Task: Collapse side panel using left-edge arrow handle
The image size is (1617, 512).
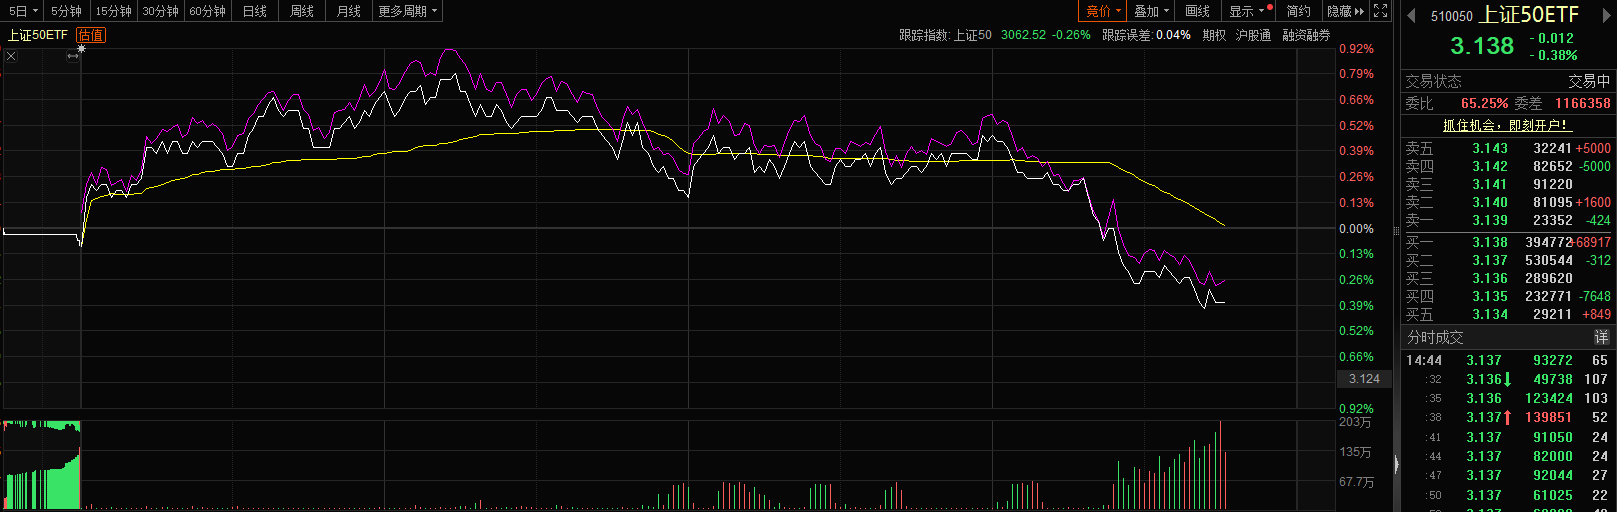Action: coord(1395,464)
